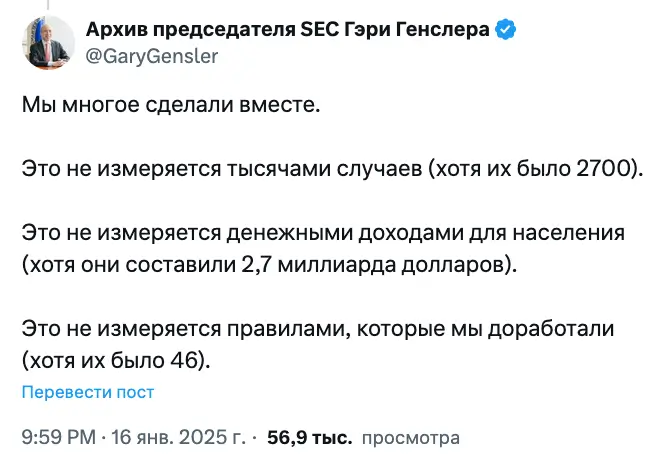Click the word правилами in the post
The width and height of the screenshot is (672, 460).
[x=288, y=329]
